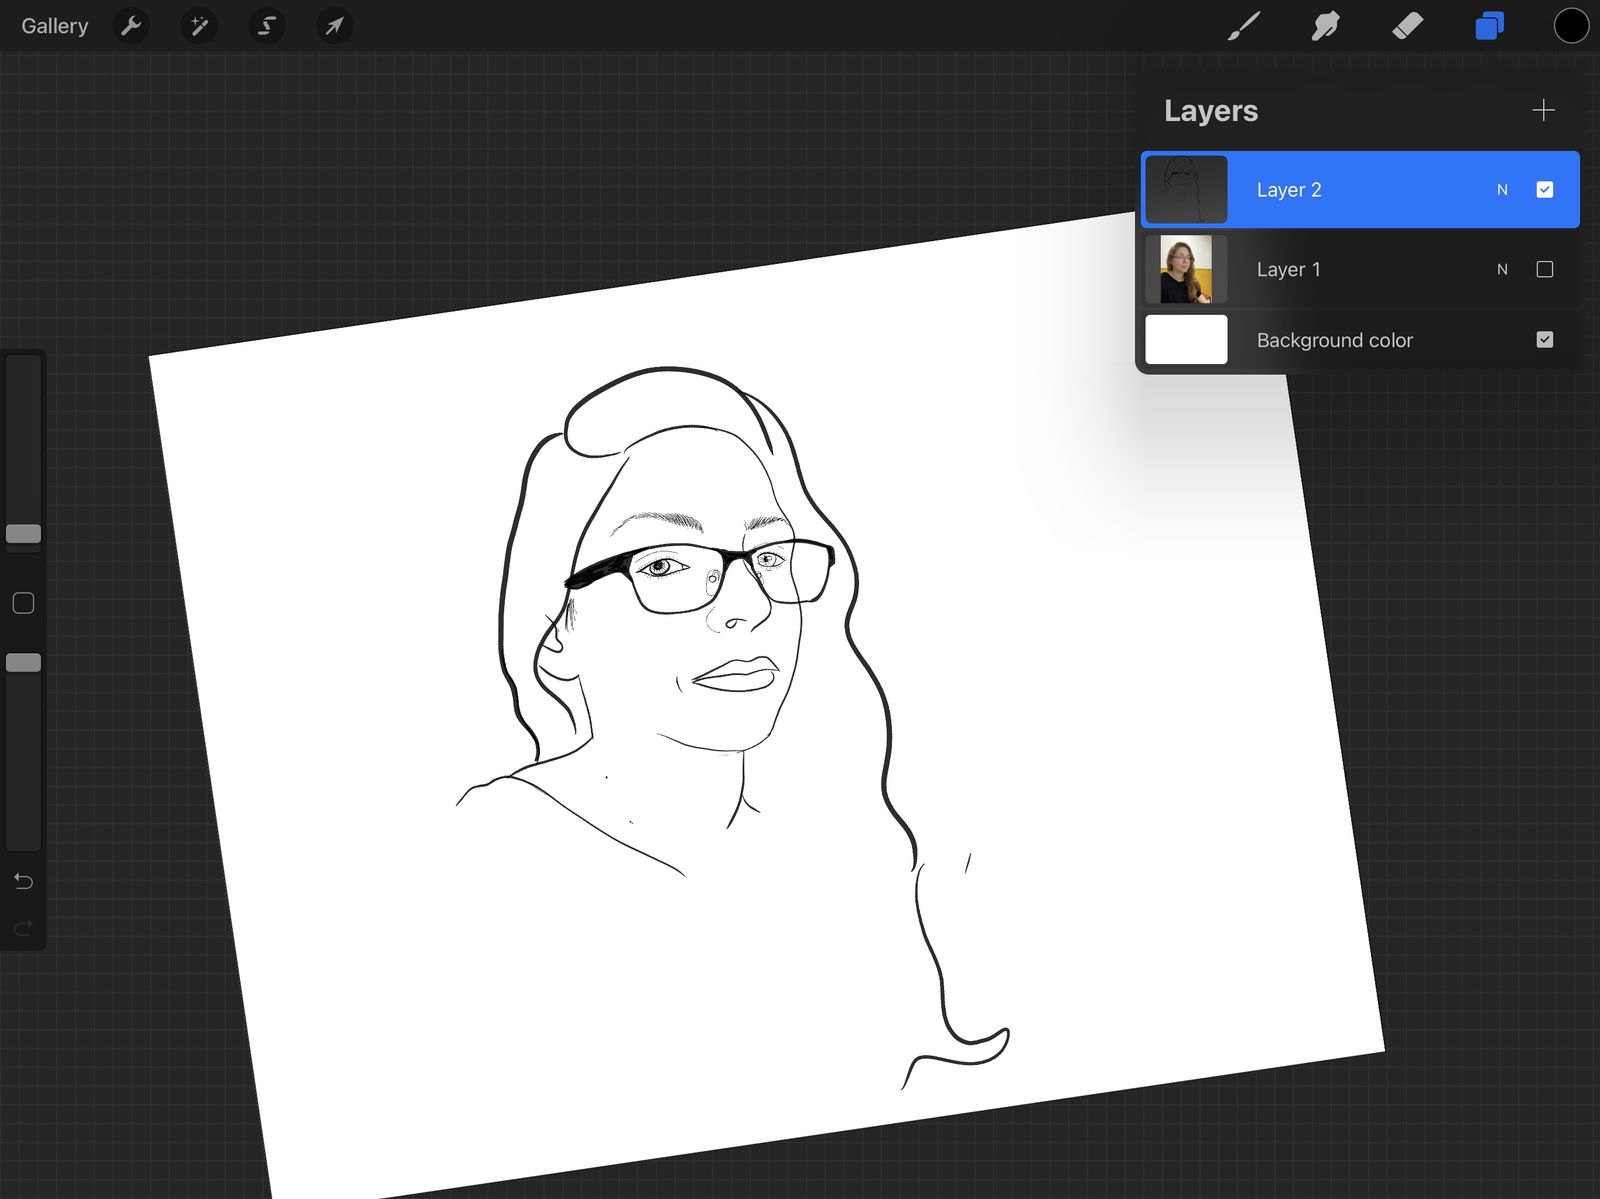Click the brush size slider handle
The width and height of the screenshot is (1600, 1199).
pyautogui.click(x=23, y=534)
